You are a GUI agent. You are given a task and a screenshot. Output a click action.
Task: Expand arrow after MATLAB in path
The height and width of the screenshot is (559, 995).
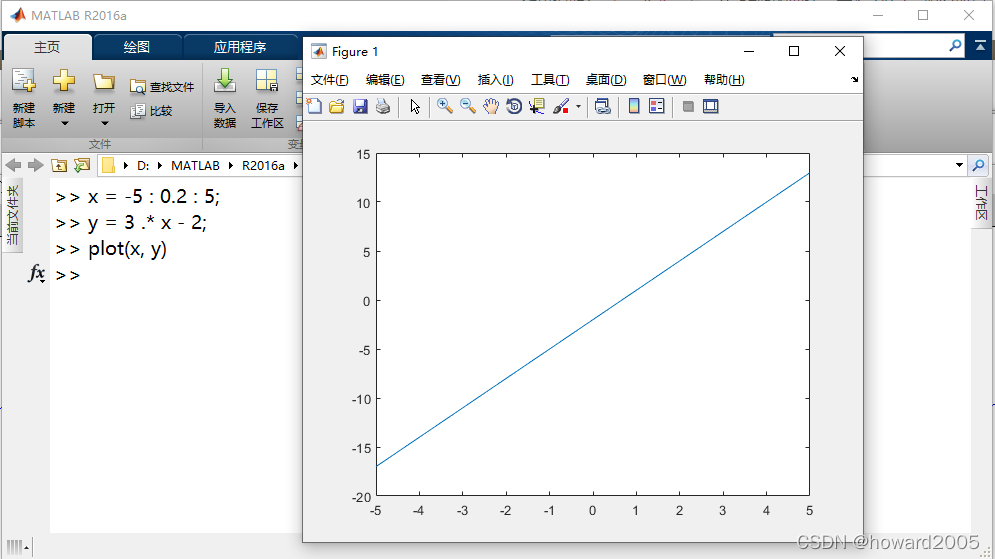coord(231,166)
